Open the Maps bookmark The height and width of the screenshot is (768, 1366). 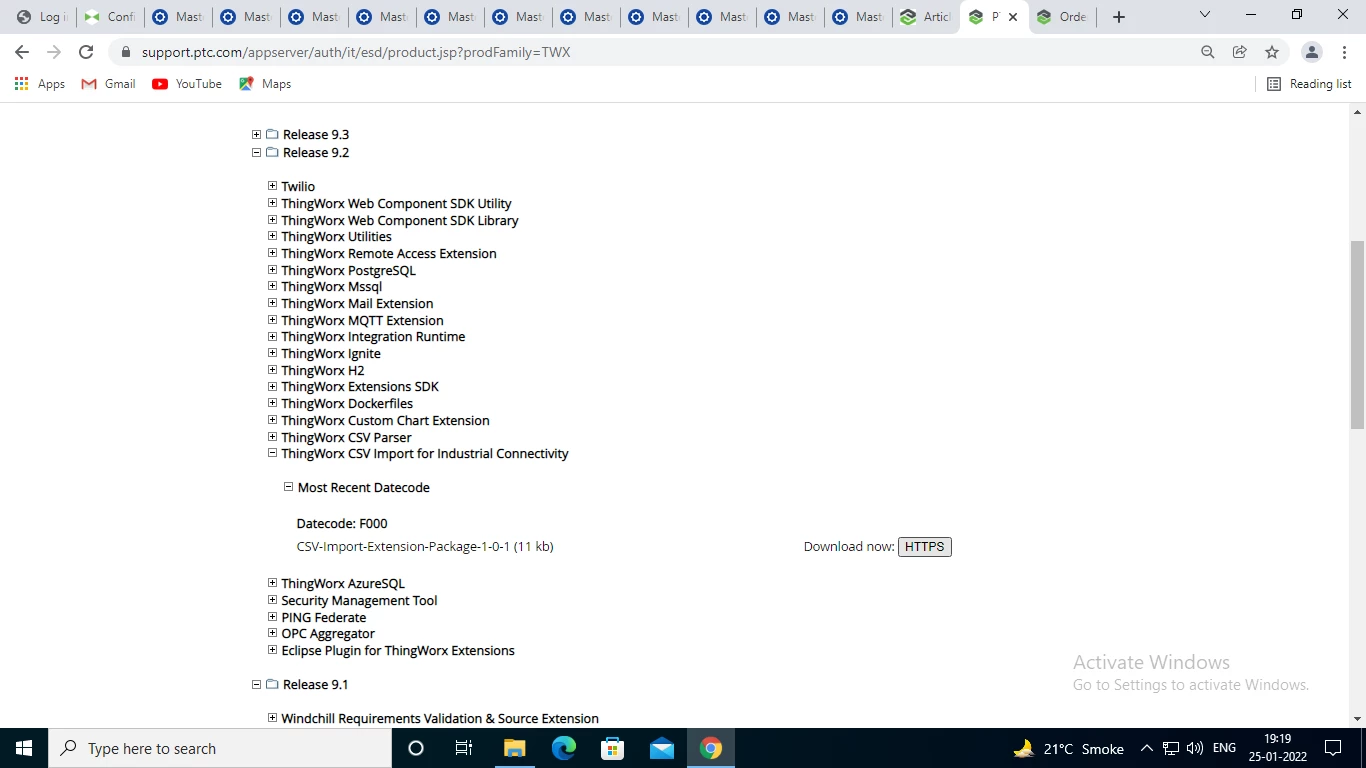click(x=265, y=84)
